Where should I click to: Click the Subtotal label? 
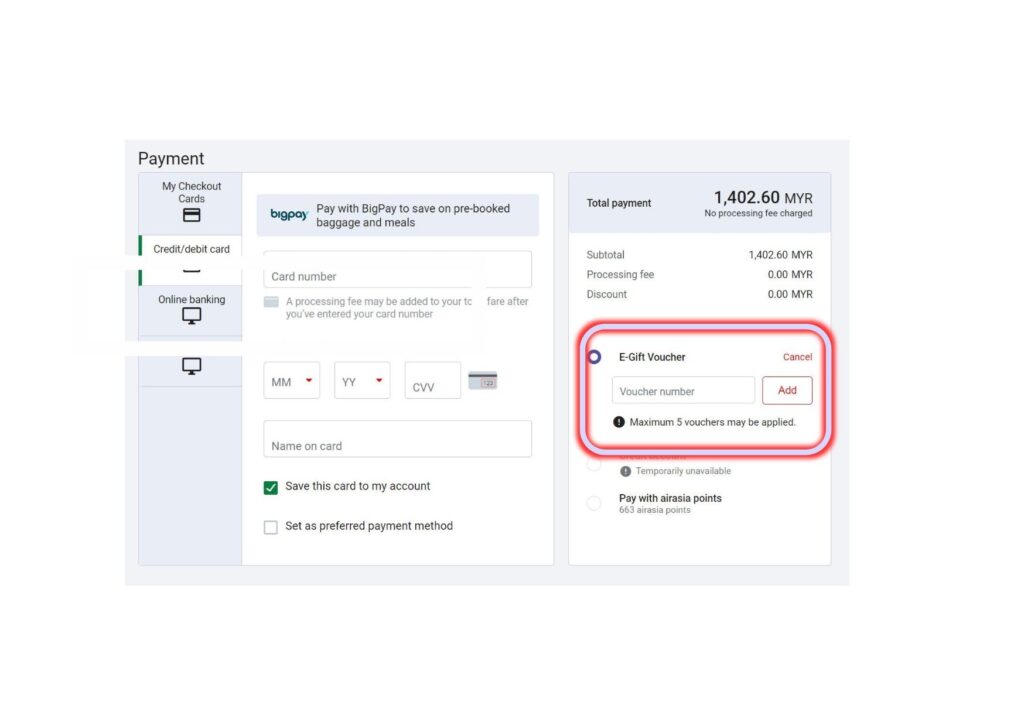pos(605,255)
